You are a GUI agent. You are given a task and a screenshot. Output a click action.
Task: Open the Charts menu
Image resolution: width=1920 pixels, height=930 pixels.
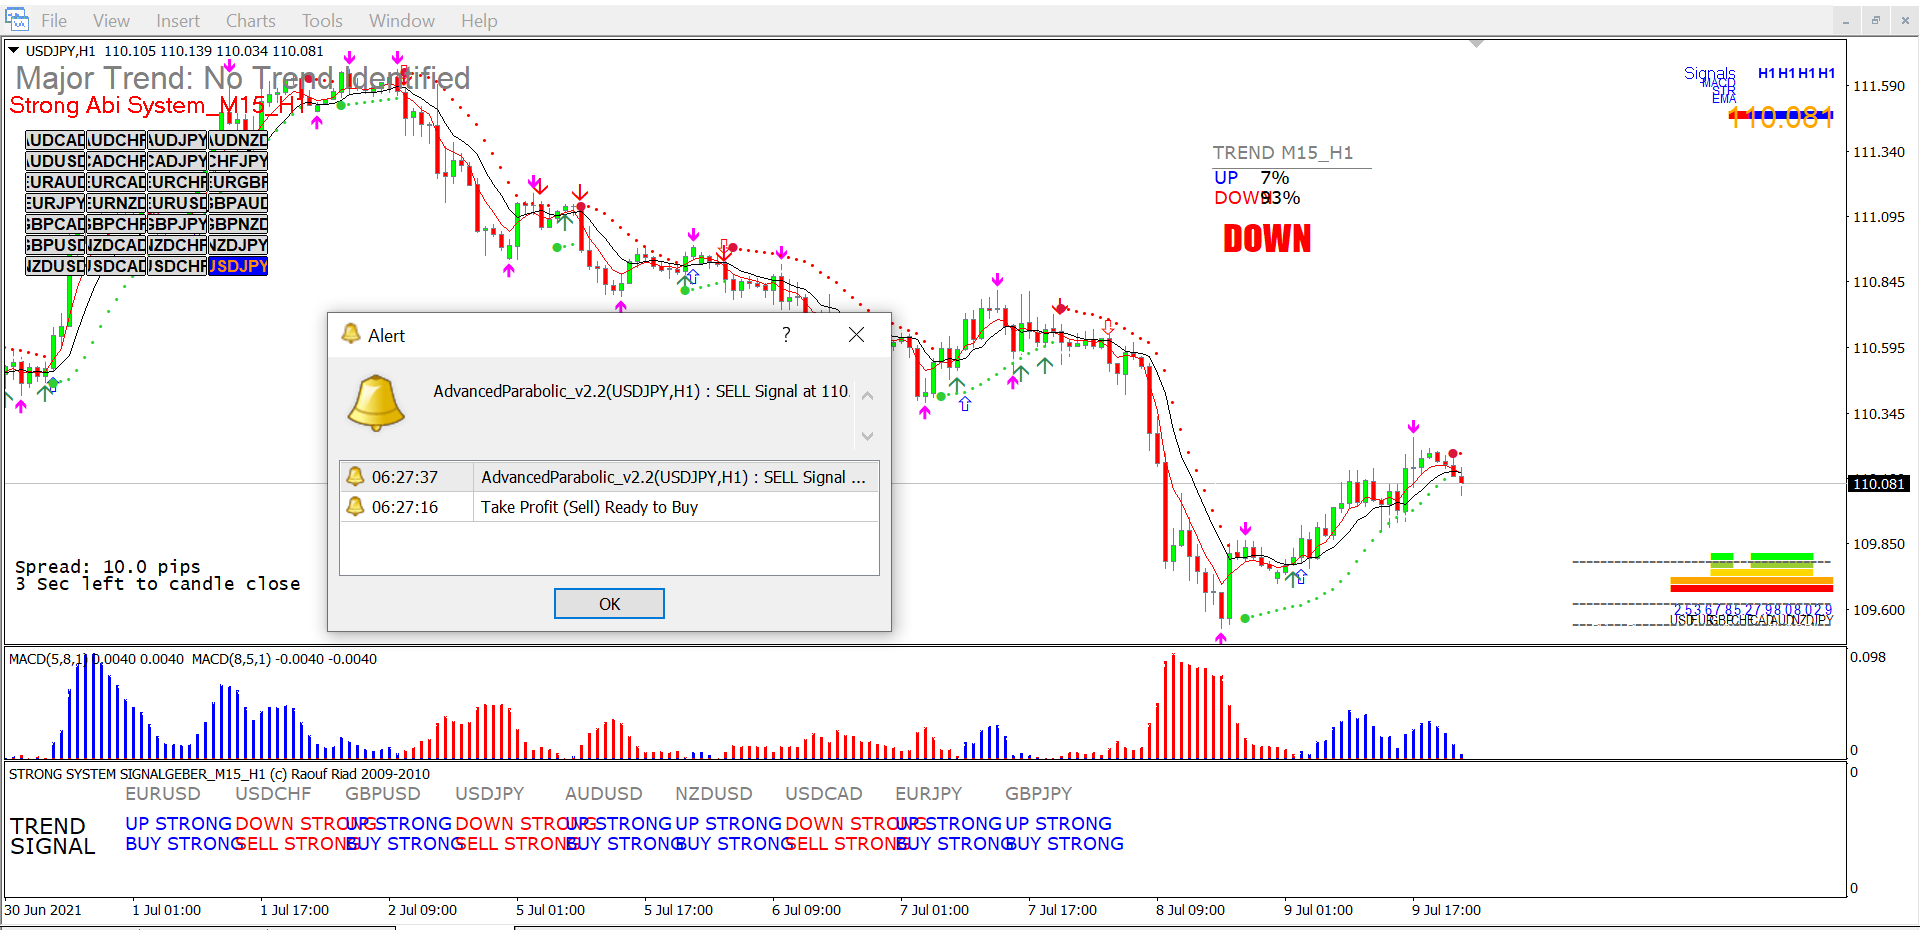coord(250,21)
